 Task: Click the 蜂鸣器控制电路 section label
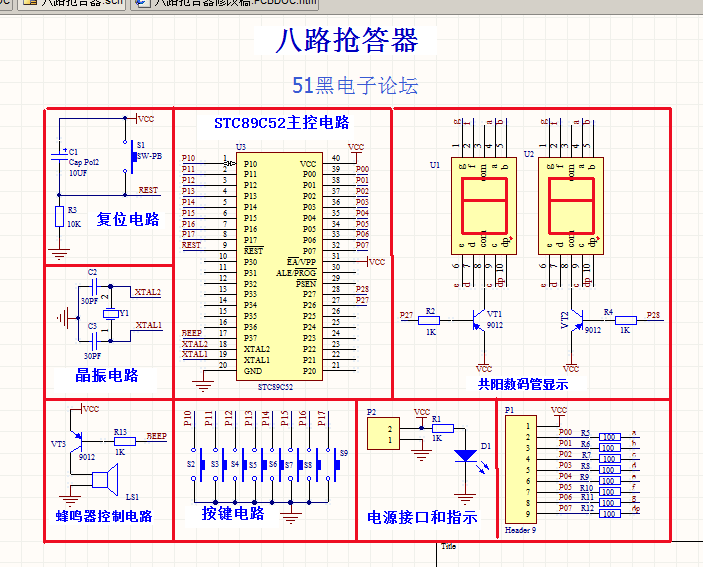pyautogui.click(x=104, y=516)
